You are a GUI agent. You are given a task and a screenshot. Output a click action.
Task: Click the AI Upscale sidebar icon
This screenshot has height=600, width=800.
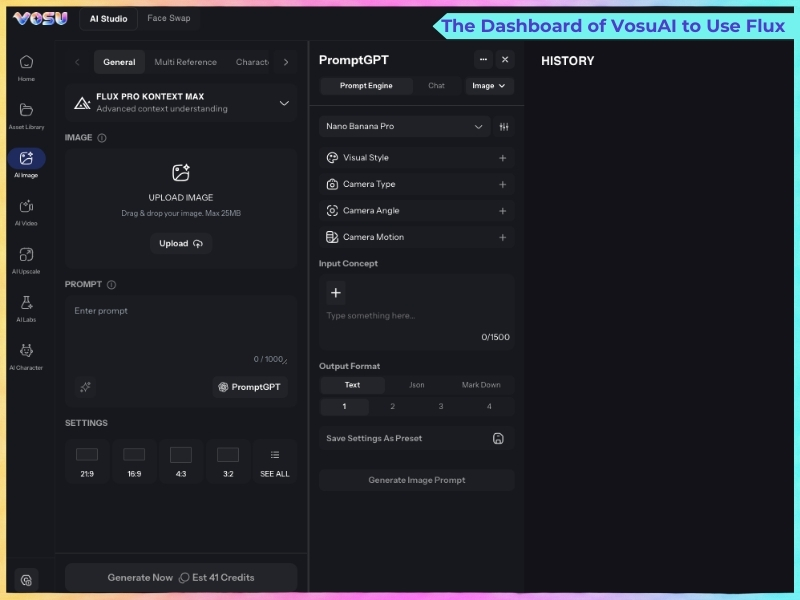tap(26, 255)
